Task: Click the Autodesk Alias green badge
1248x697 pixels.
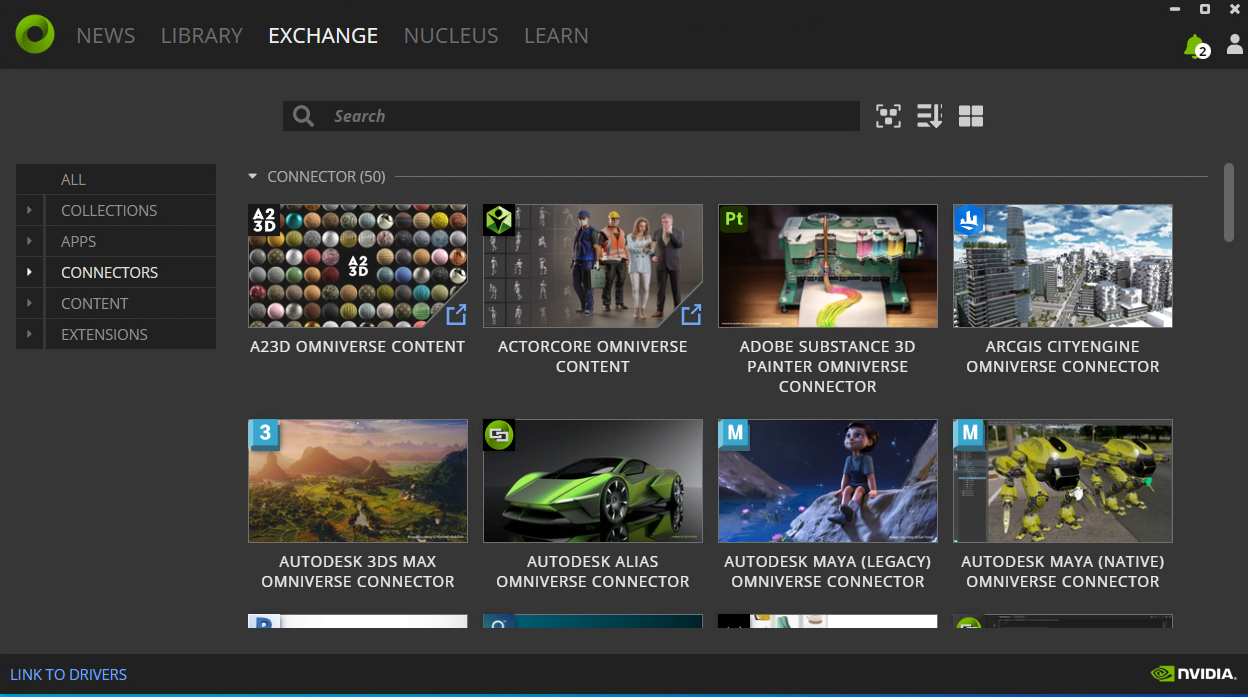Action: point(499,435)
